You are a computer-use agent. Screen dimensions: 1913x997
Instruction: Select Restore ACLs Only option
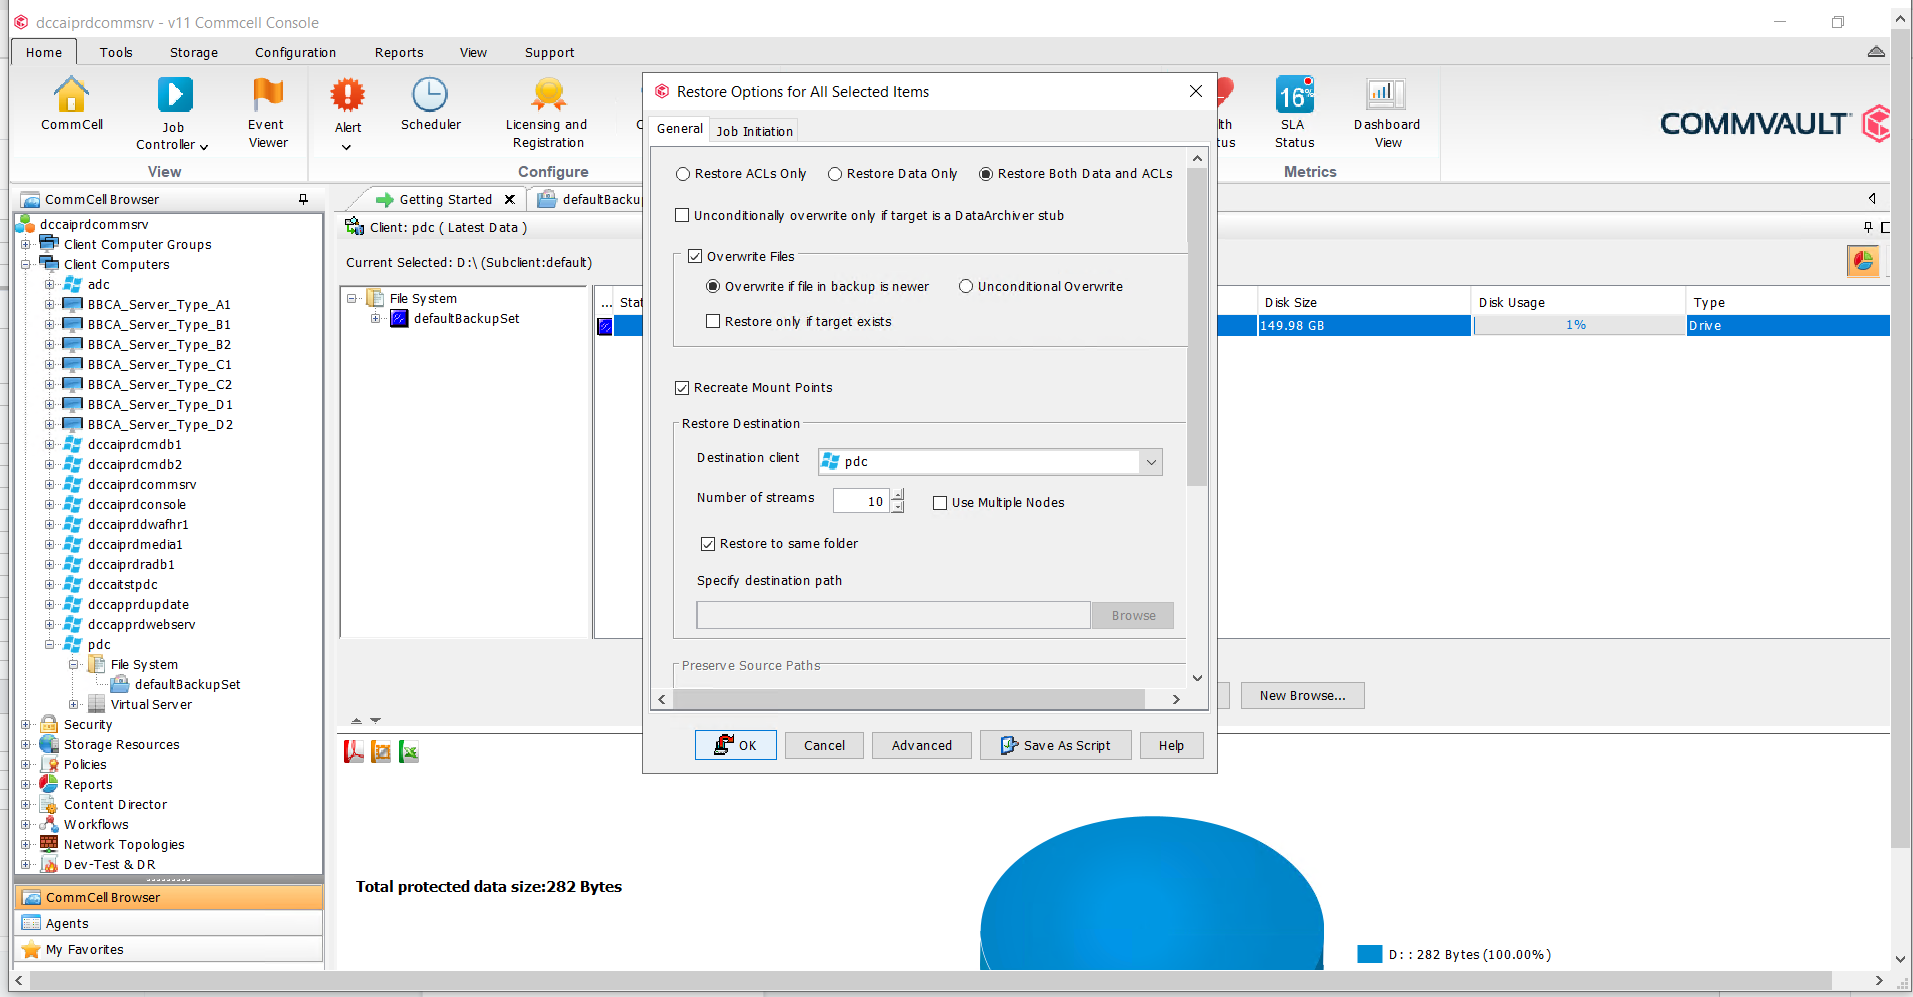pos(683,174)
